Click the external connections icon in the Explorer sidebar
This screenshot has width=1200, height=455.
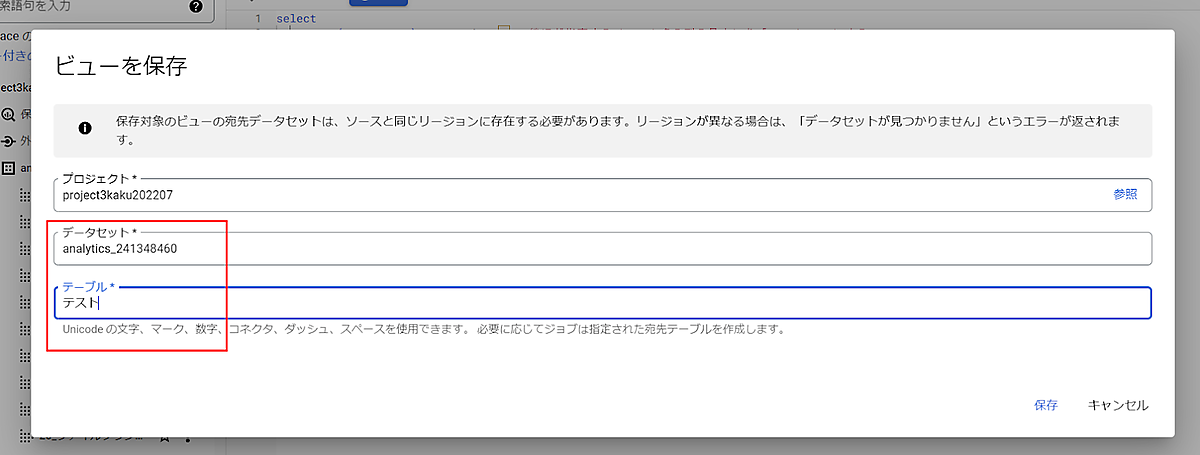point(9,141)
